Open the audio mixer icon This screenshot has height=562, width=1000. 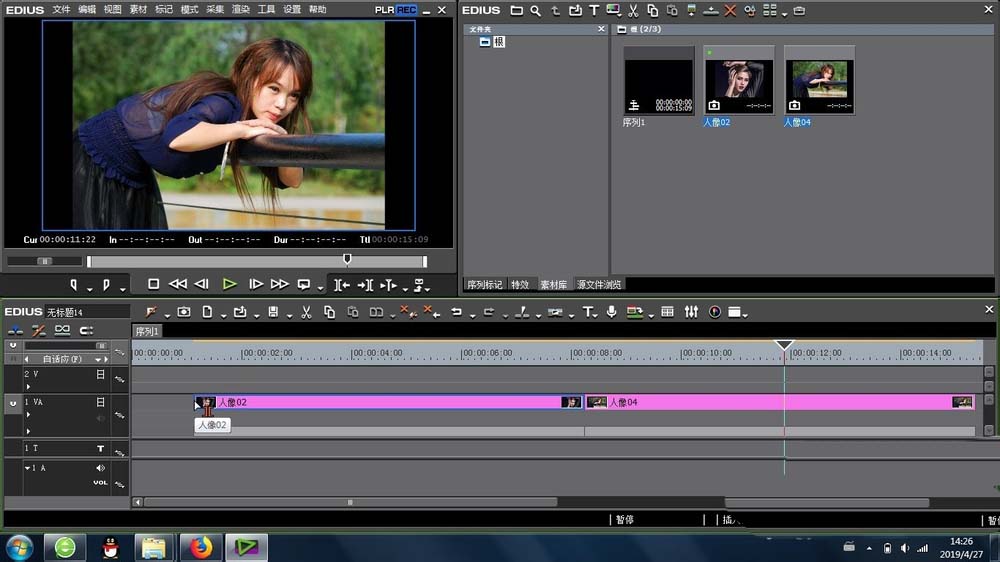pos(691,312)
